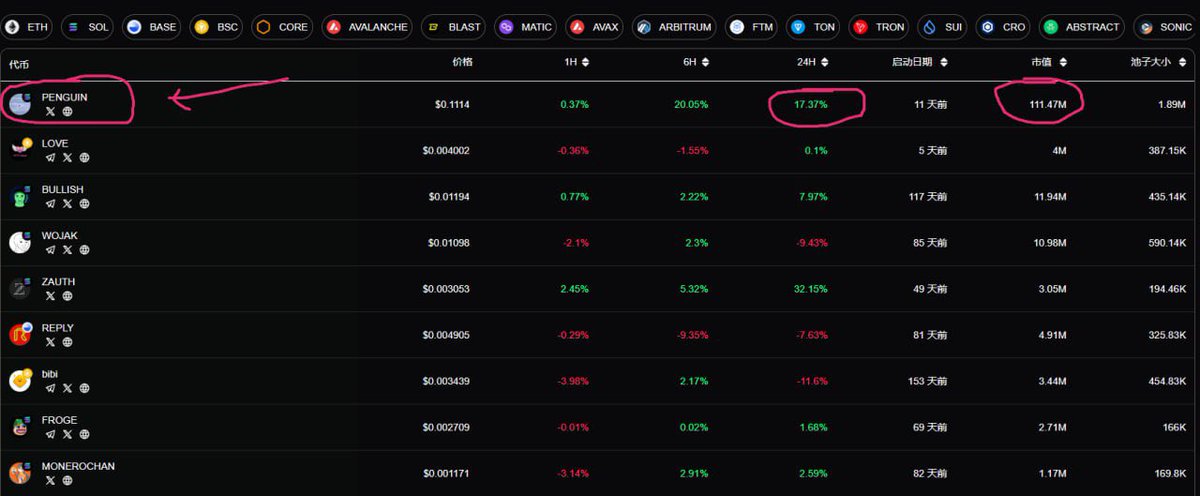The image size is (1200, 496).
Task: Open BULLISH's Telegram icon
Action: tap(51, 203)
